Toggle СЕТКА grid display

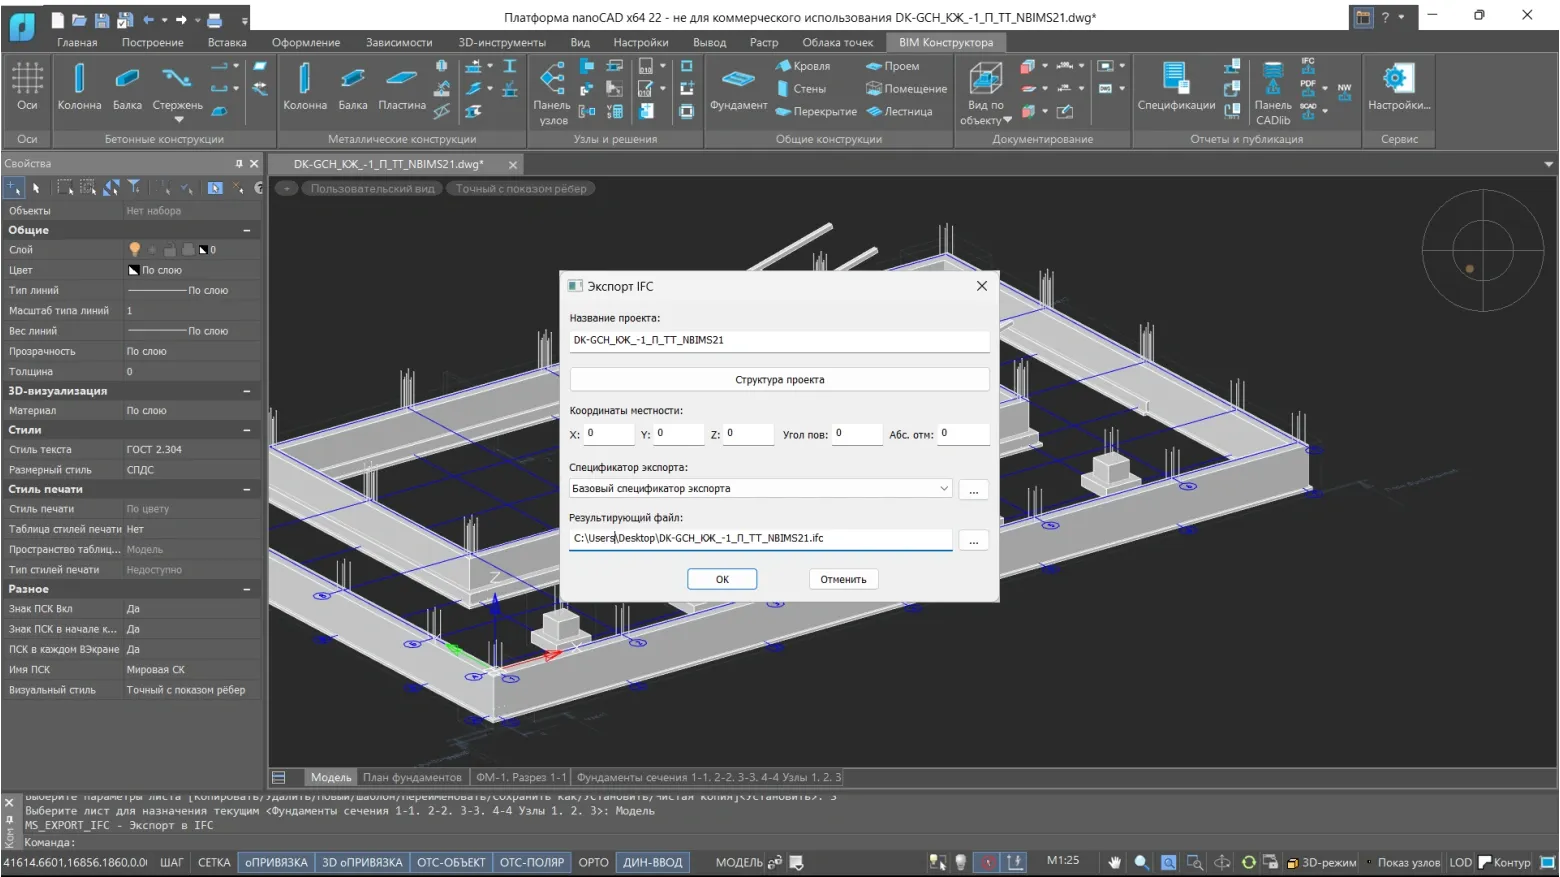point(214,862)
